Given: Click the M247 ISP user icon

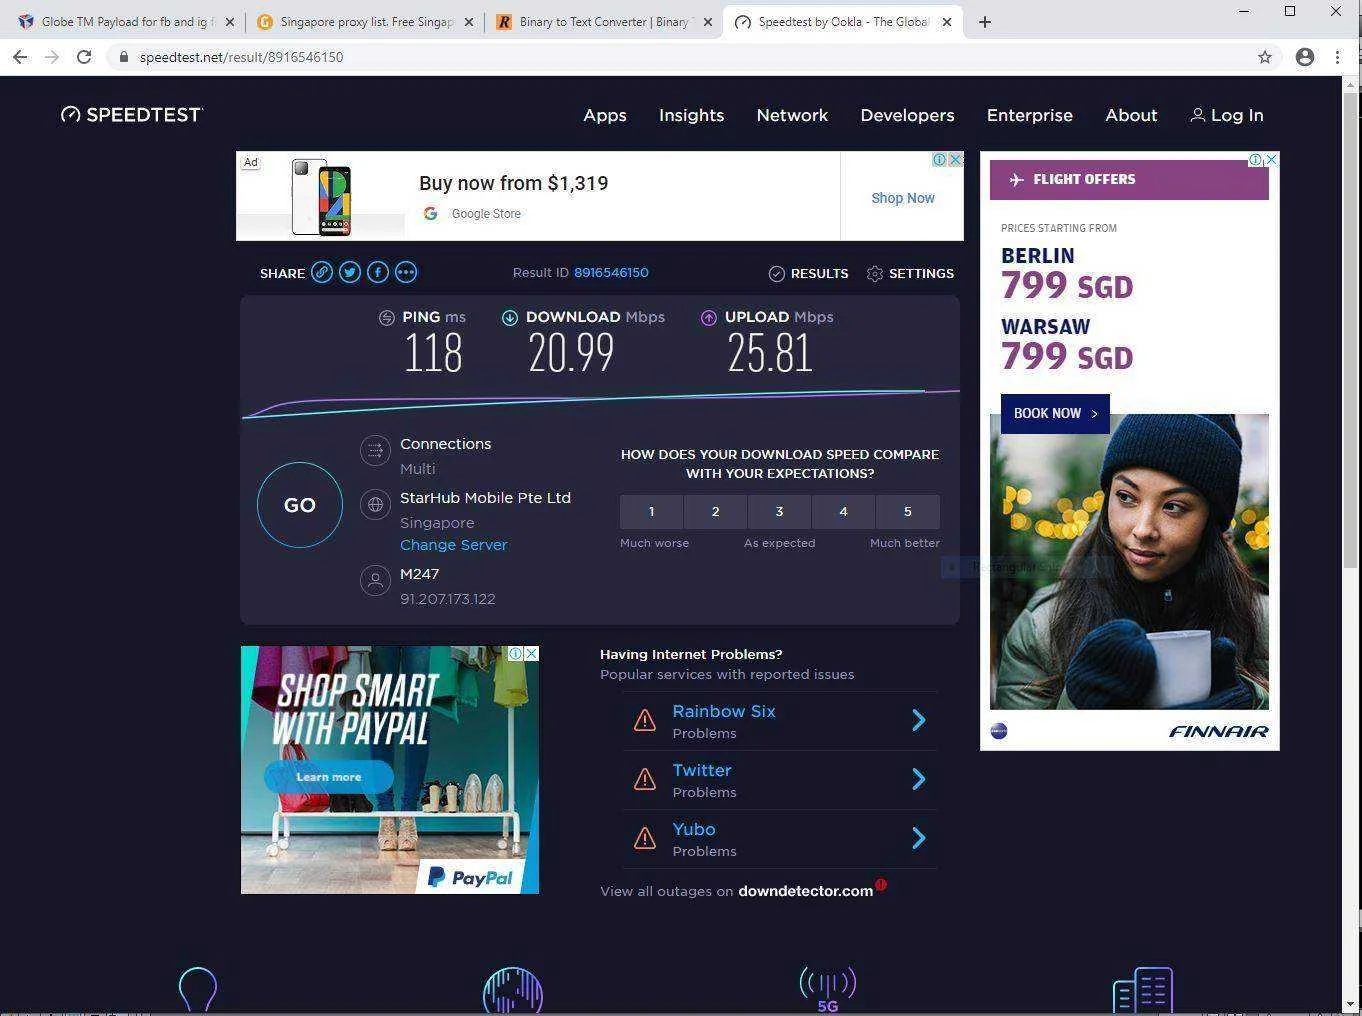Looking at the screenshot, I should click(x=375, y=580).
